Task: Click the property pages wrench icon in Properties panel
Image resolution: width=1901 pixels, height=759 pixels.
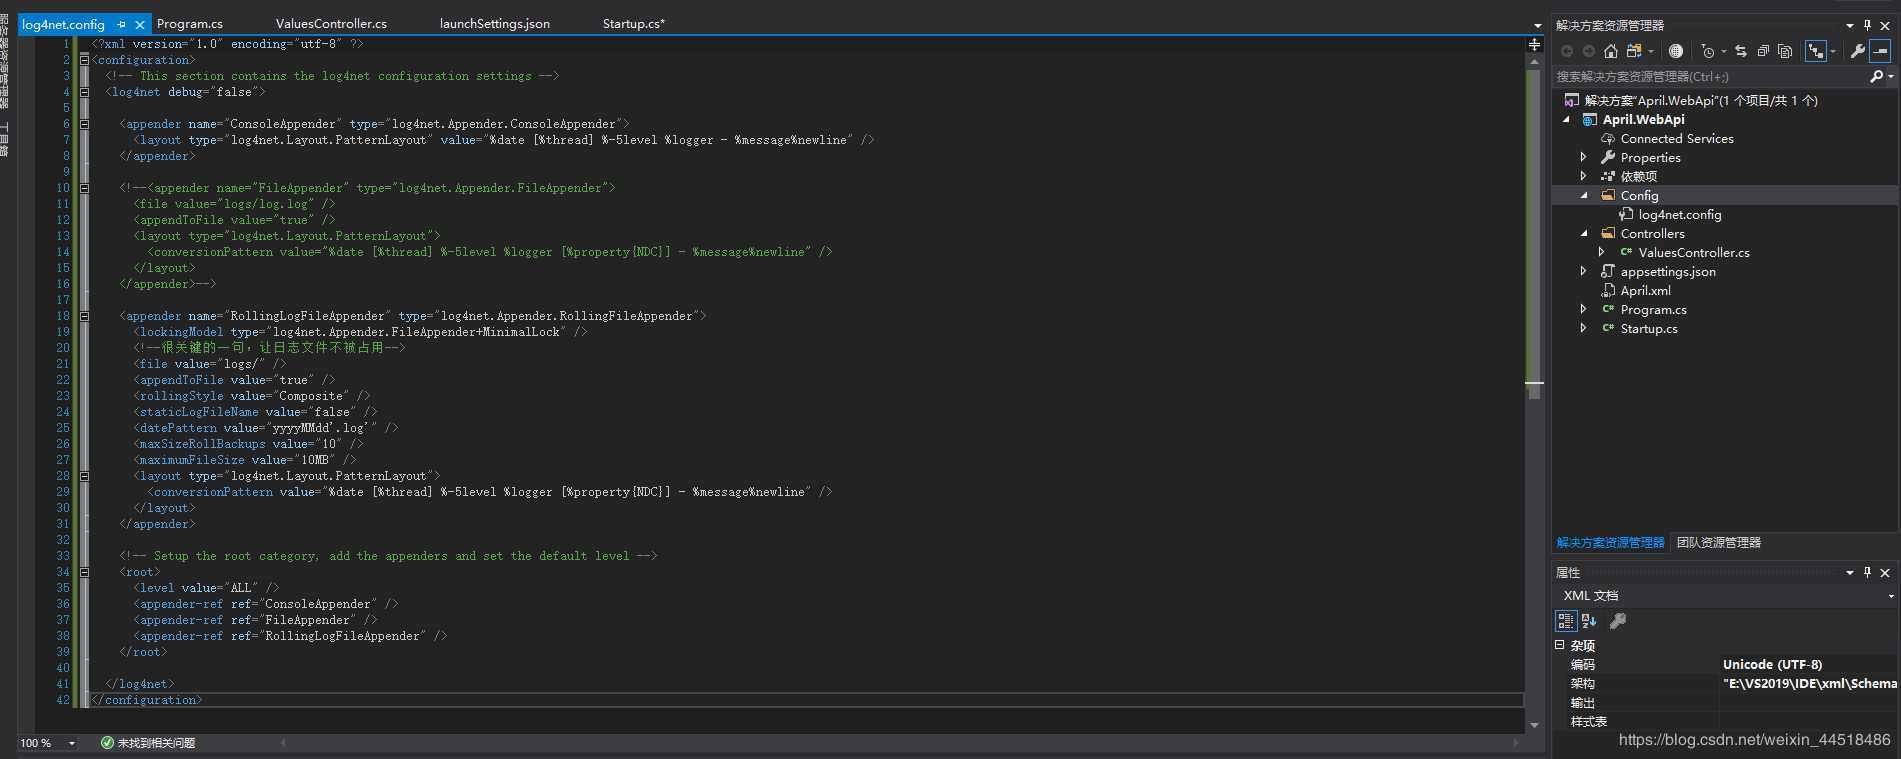Action: (x=1618, y=621)
